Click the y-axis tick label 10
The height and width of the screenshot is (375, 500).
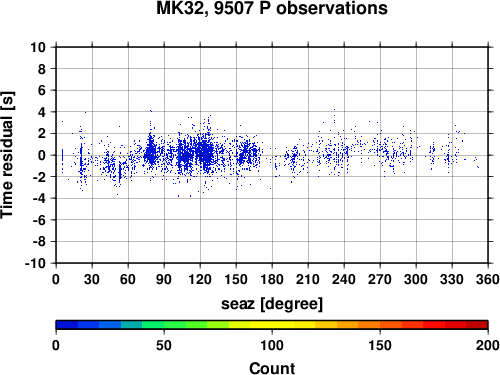coord(38,47)
